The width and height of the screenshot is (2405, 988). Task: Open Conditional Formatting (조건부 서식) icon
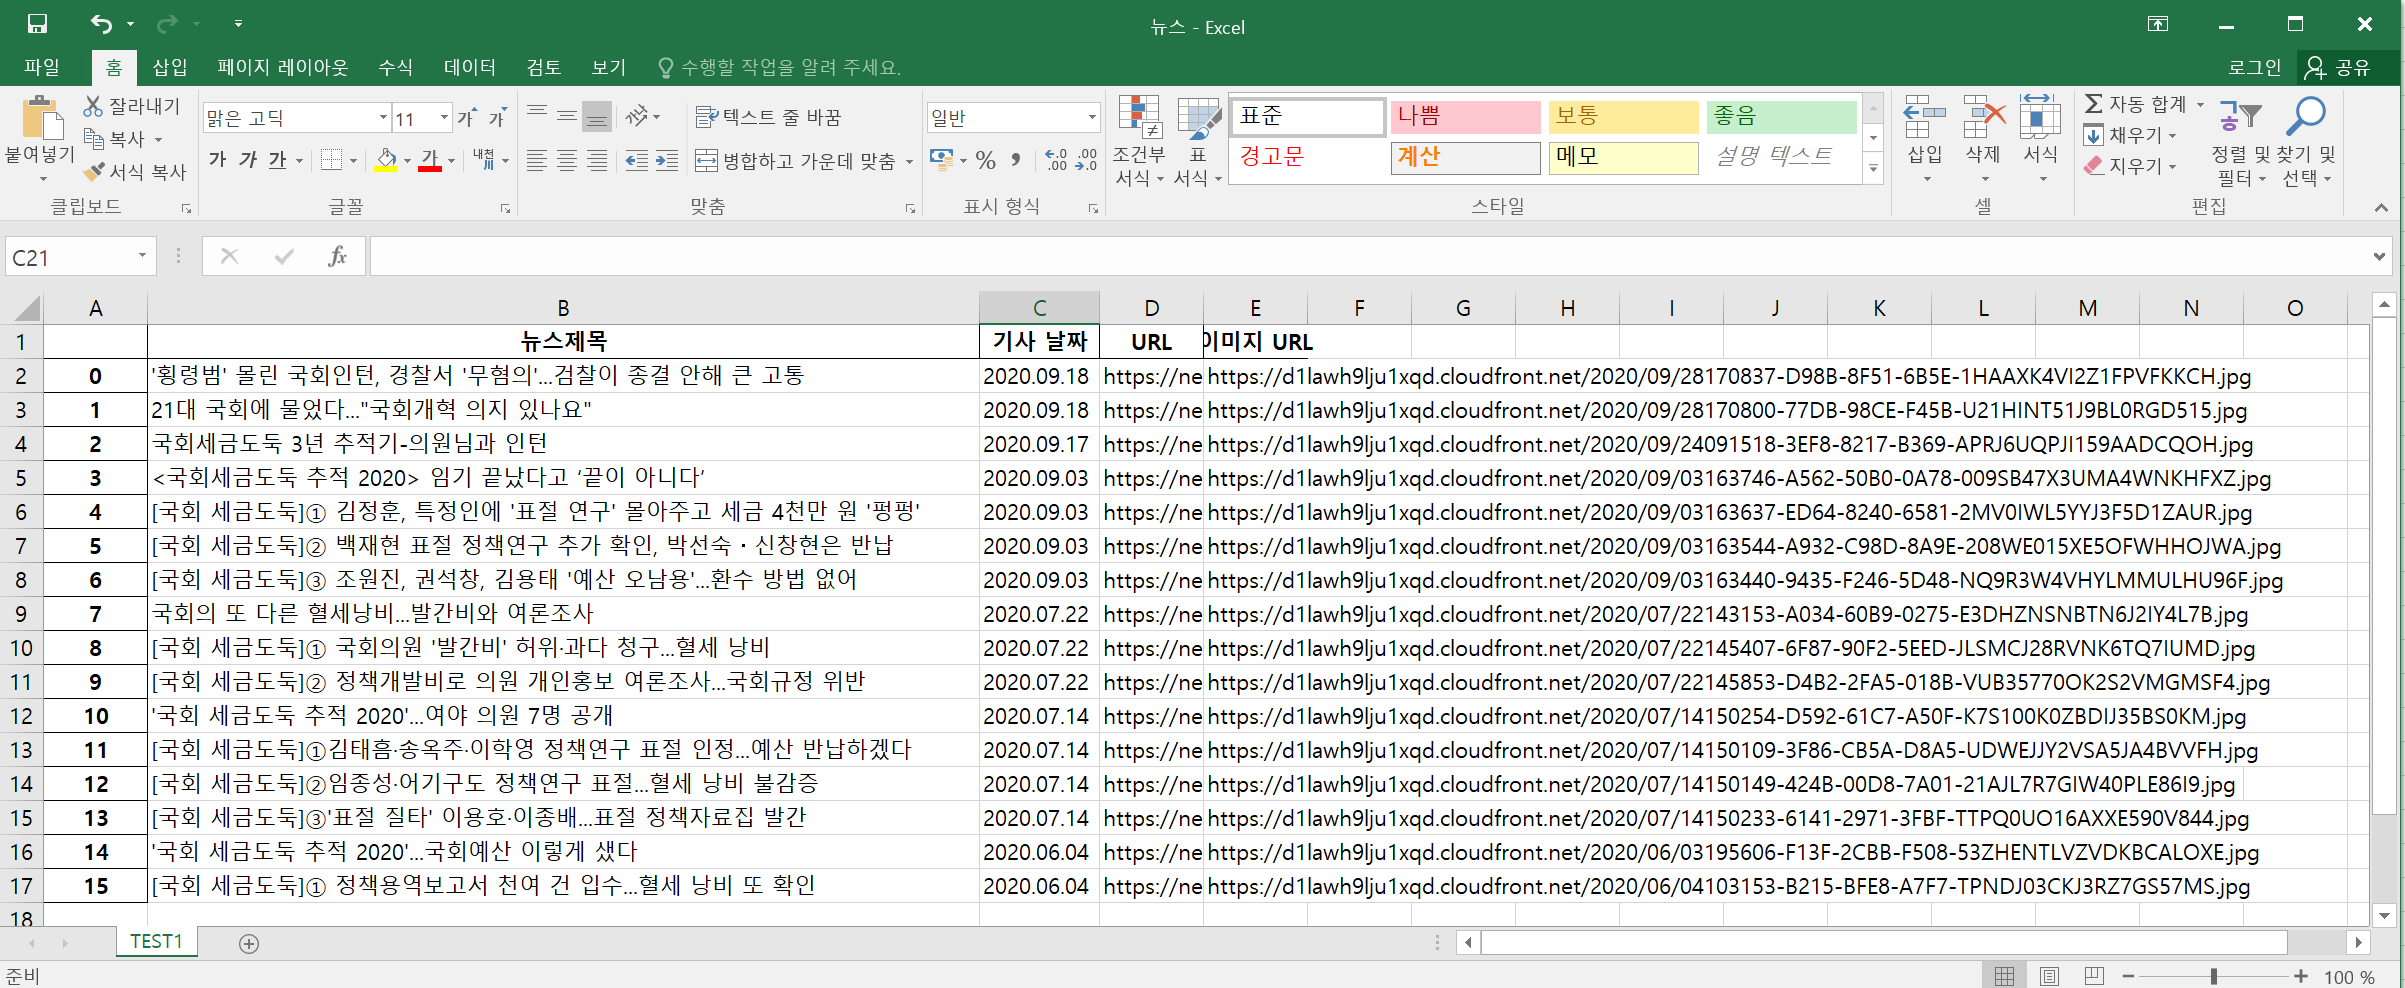[1138, 120]
